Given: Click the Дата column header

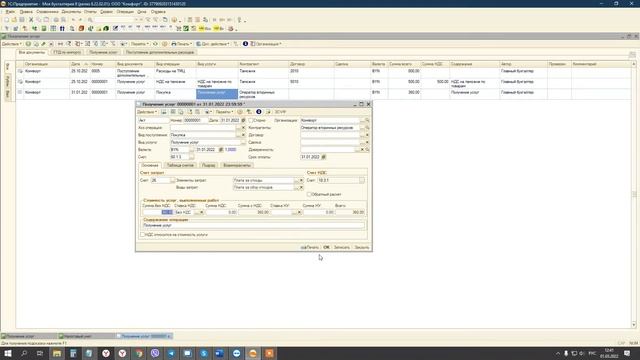Looking at the screenshot, I should pos(79,64).
